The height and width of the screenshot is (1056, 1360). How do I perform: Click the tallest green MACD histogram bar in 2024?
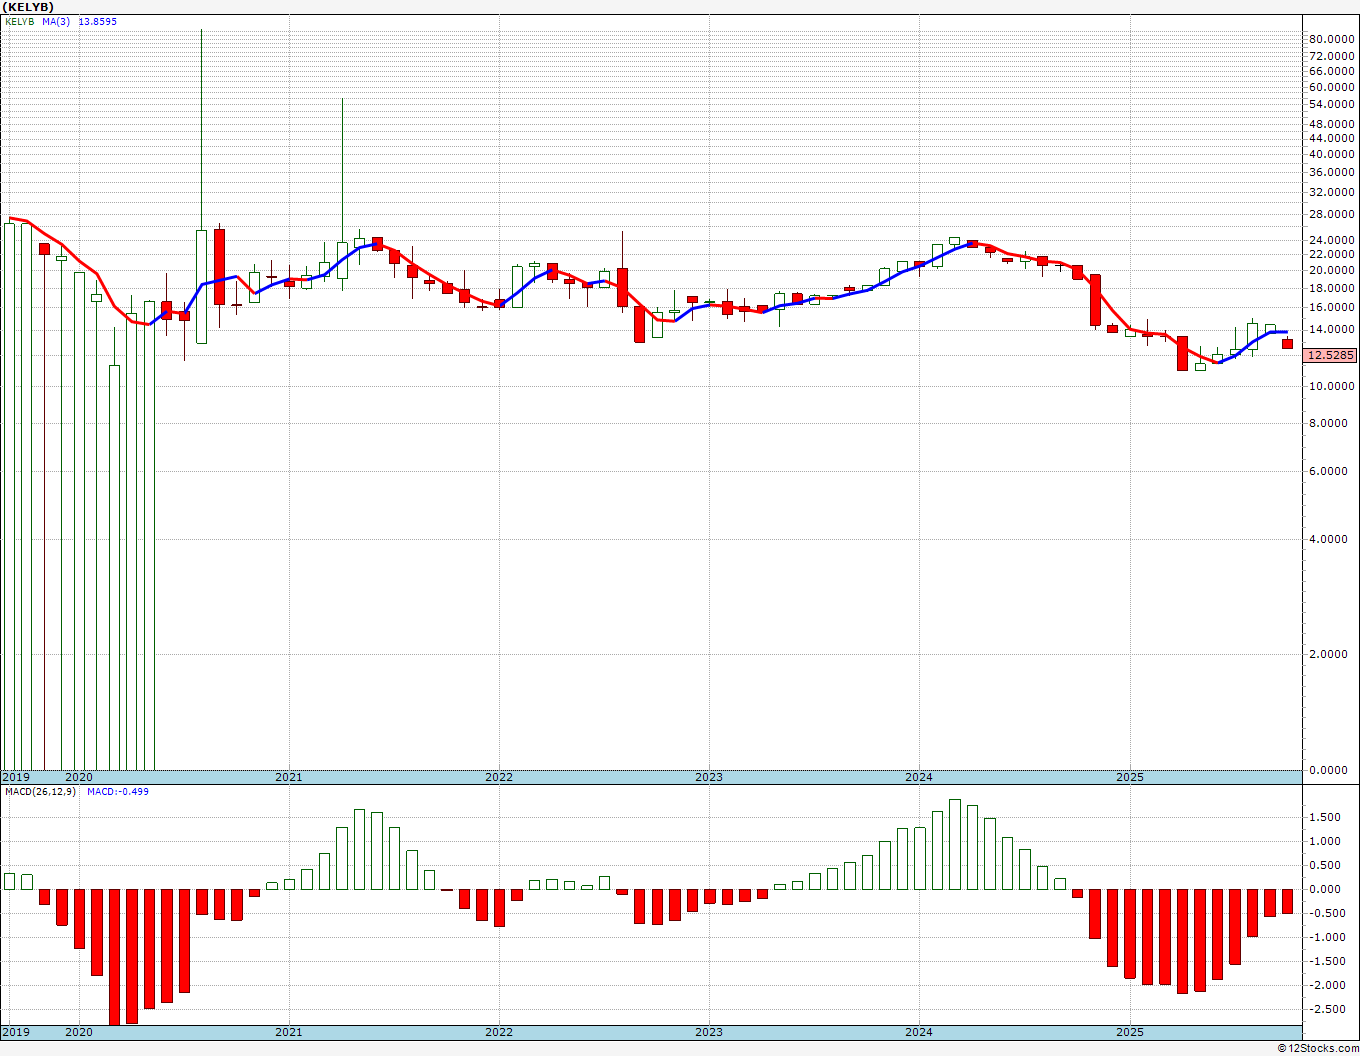click(x=954, y=844)
